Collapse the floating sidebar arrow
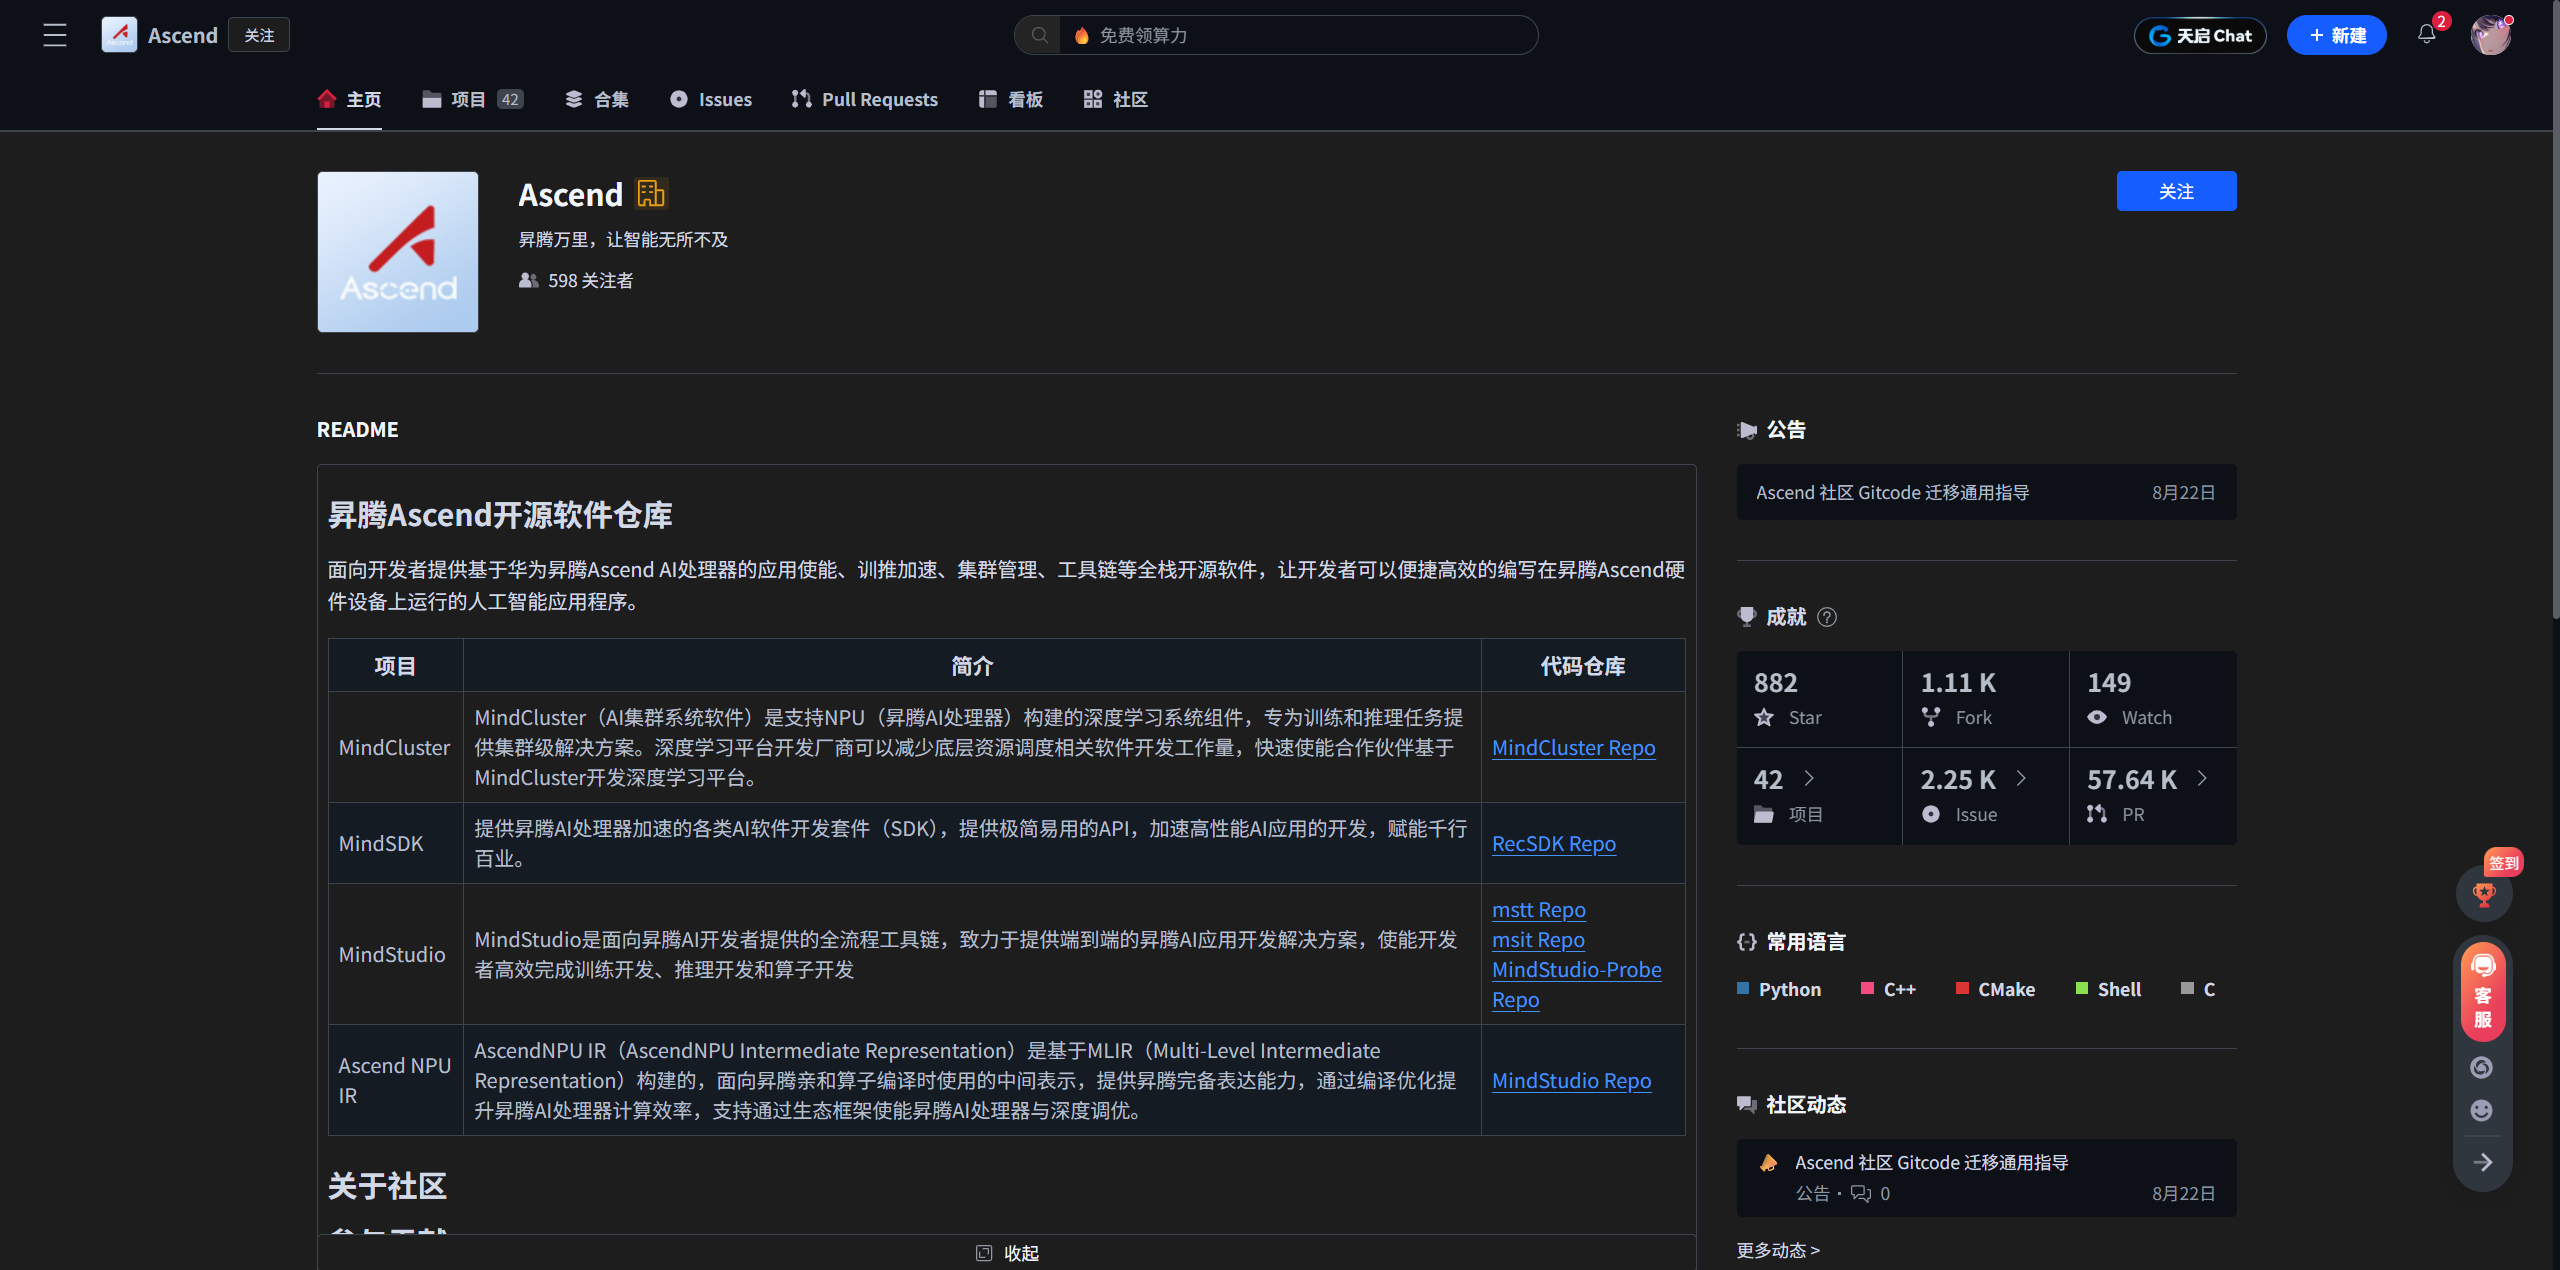This screenshot has height=1270, width=2560. pos(2483,1162)
